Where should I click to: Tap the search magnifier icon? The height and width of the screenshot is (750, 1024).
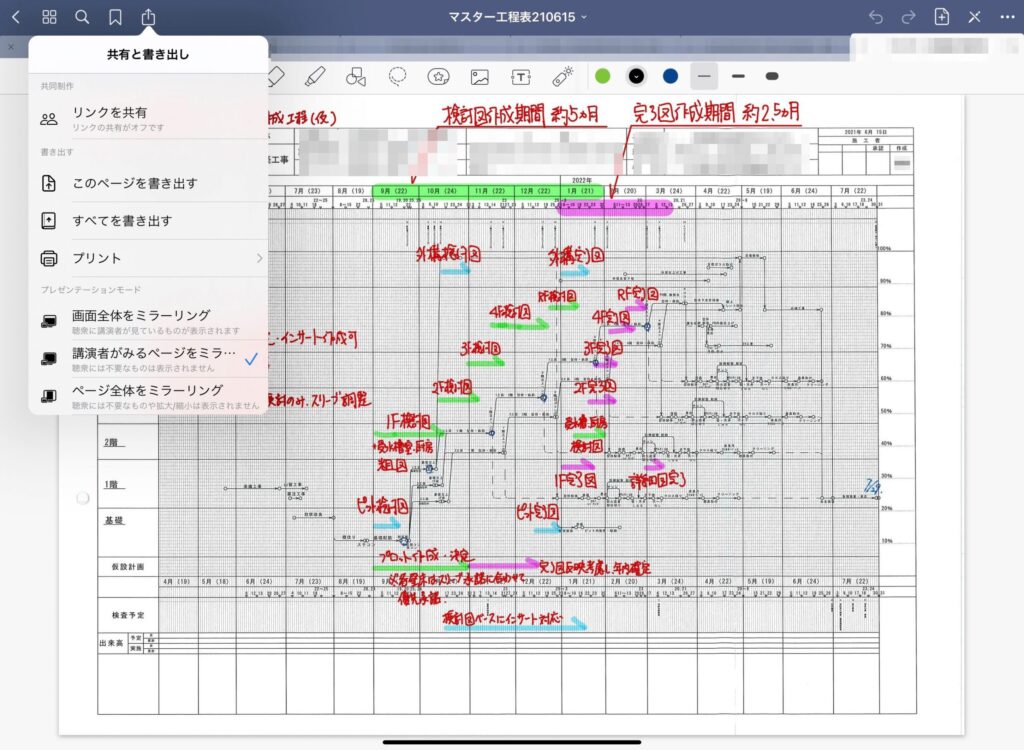(82, 17)
